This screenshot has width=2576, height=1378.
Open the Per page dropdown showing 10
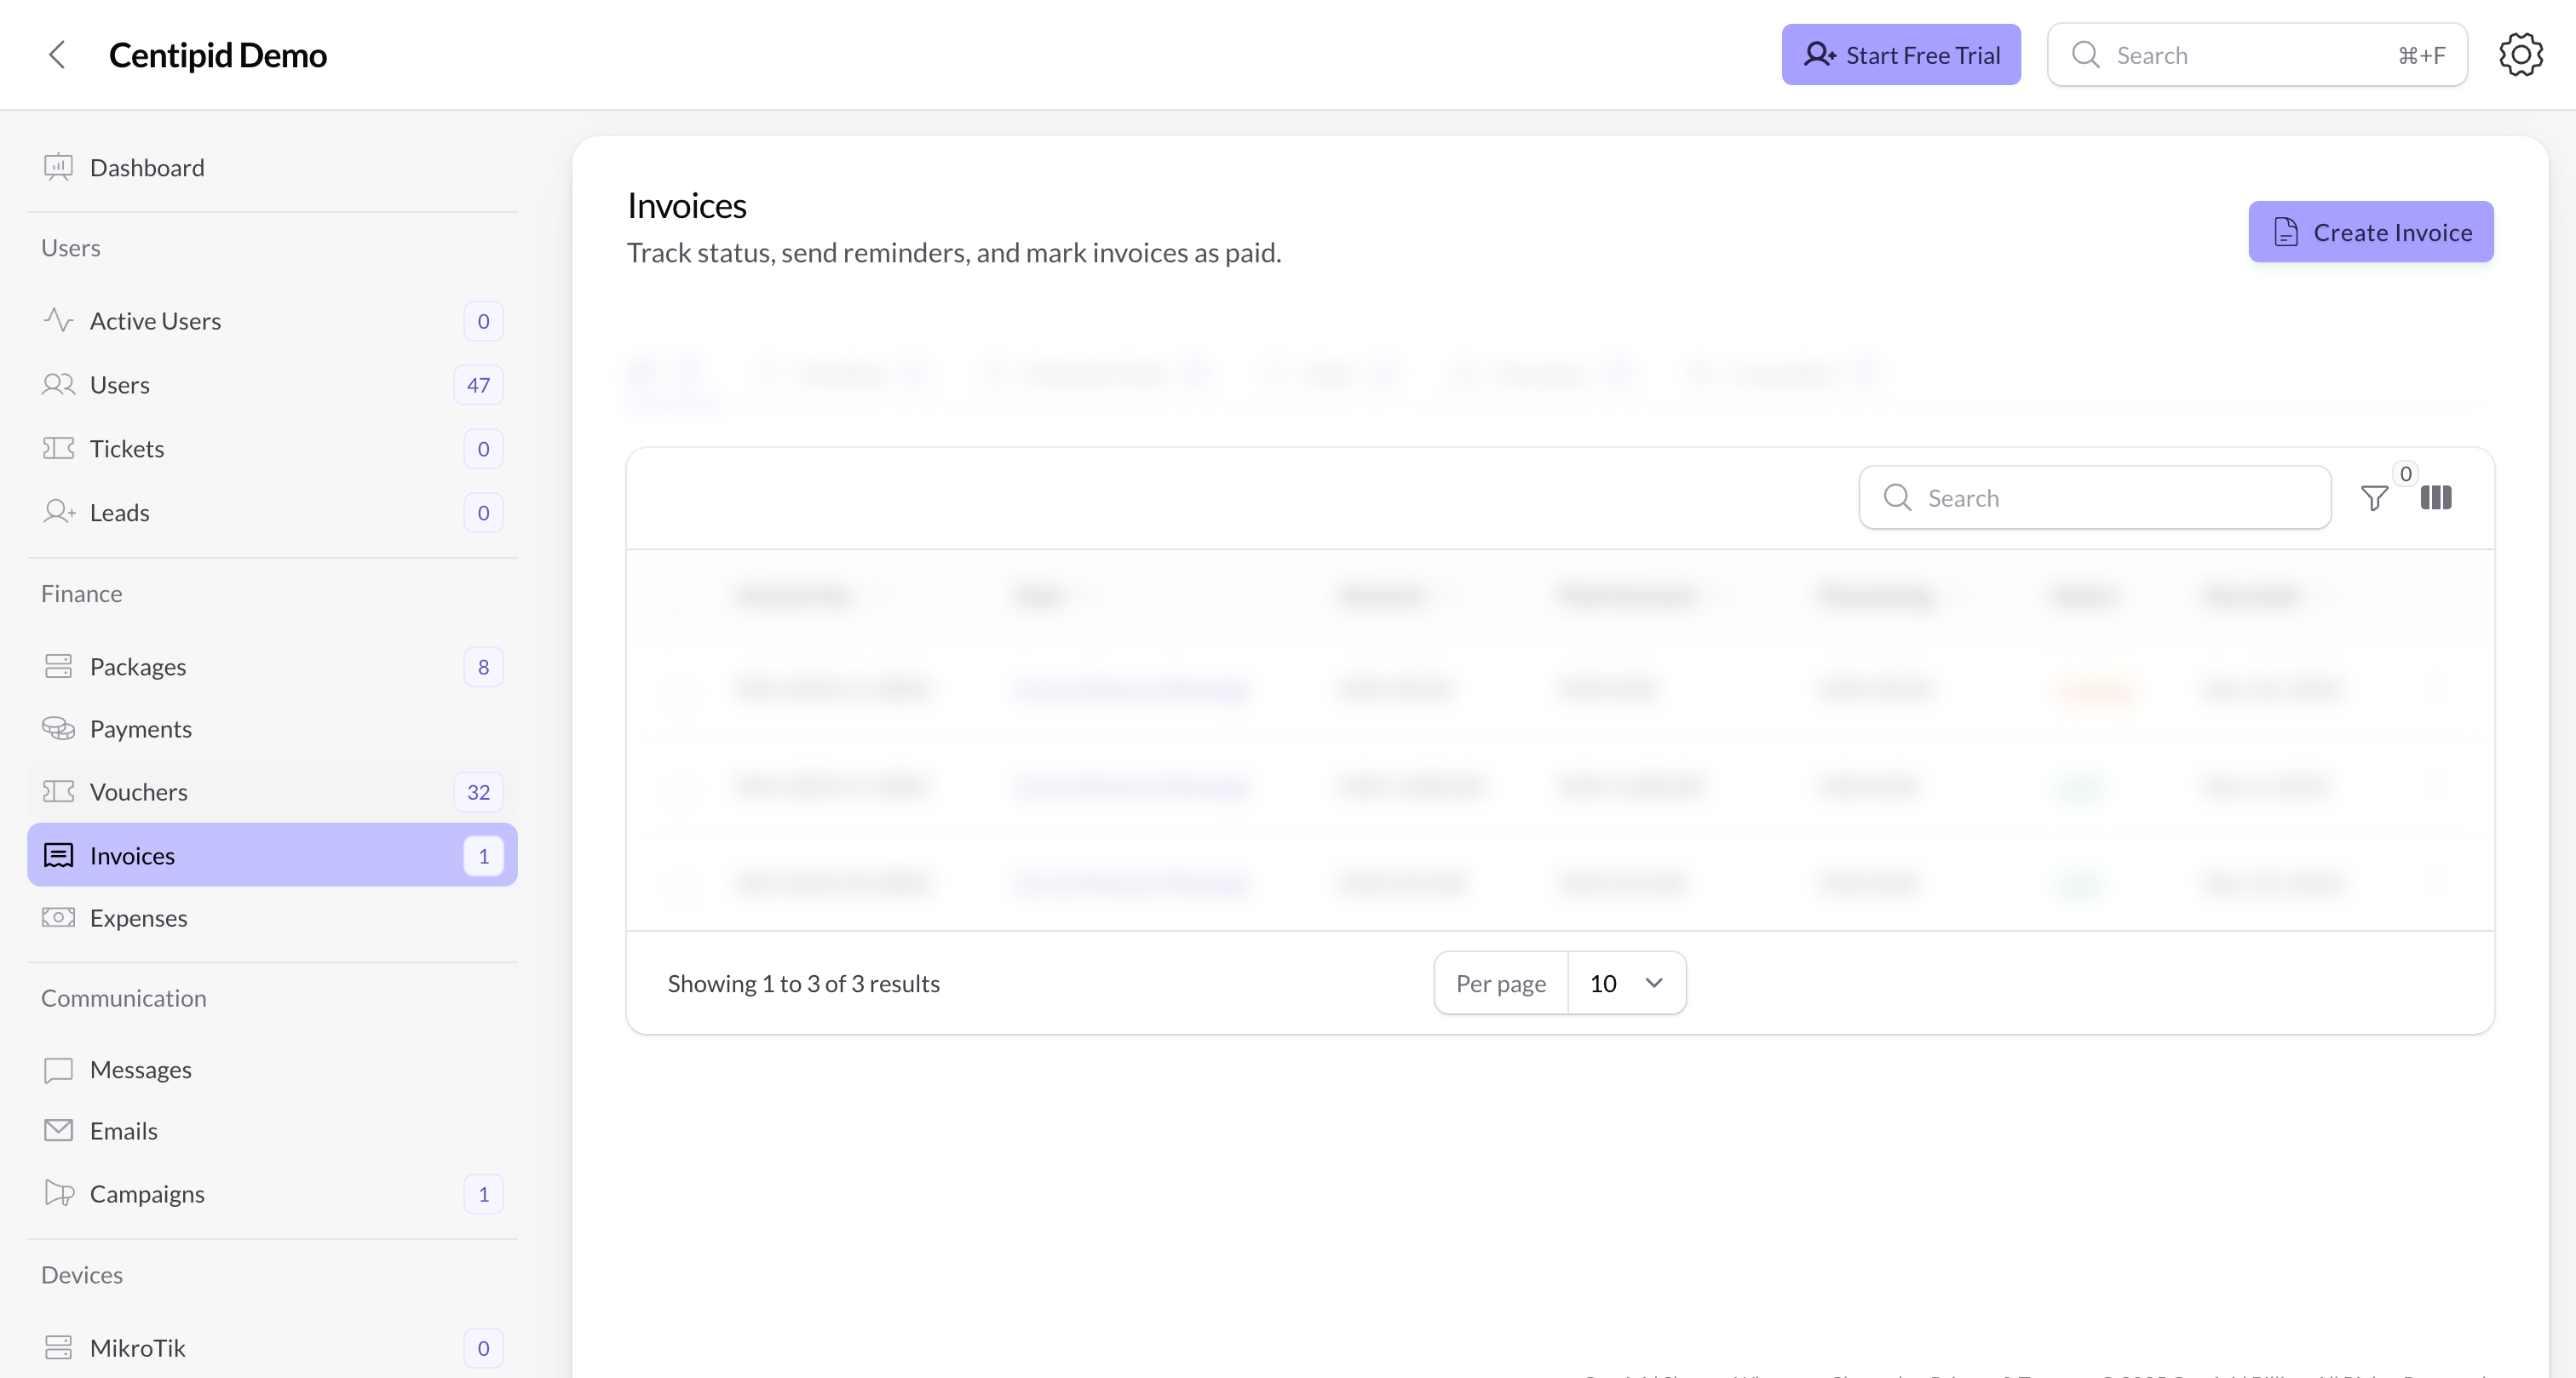[1626, 982]
